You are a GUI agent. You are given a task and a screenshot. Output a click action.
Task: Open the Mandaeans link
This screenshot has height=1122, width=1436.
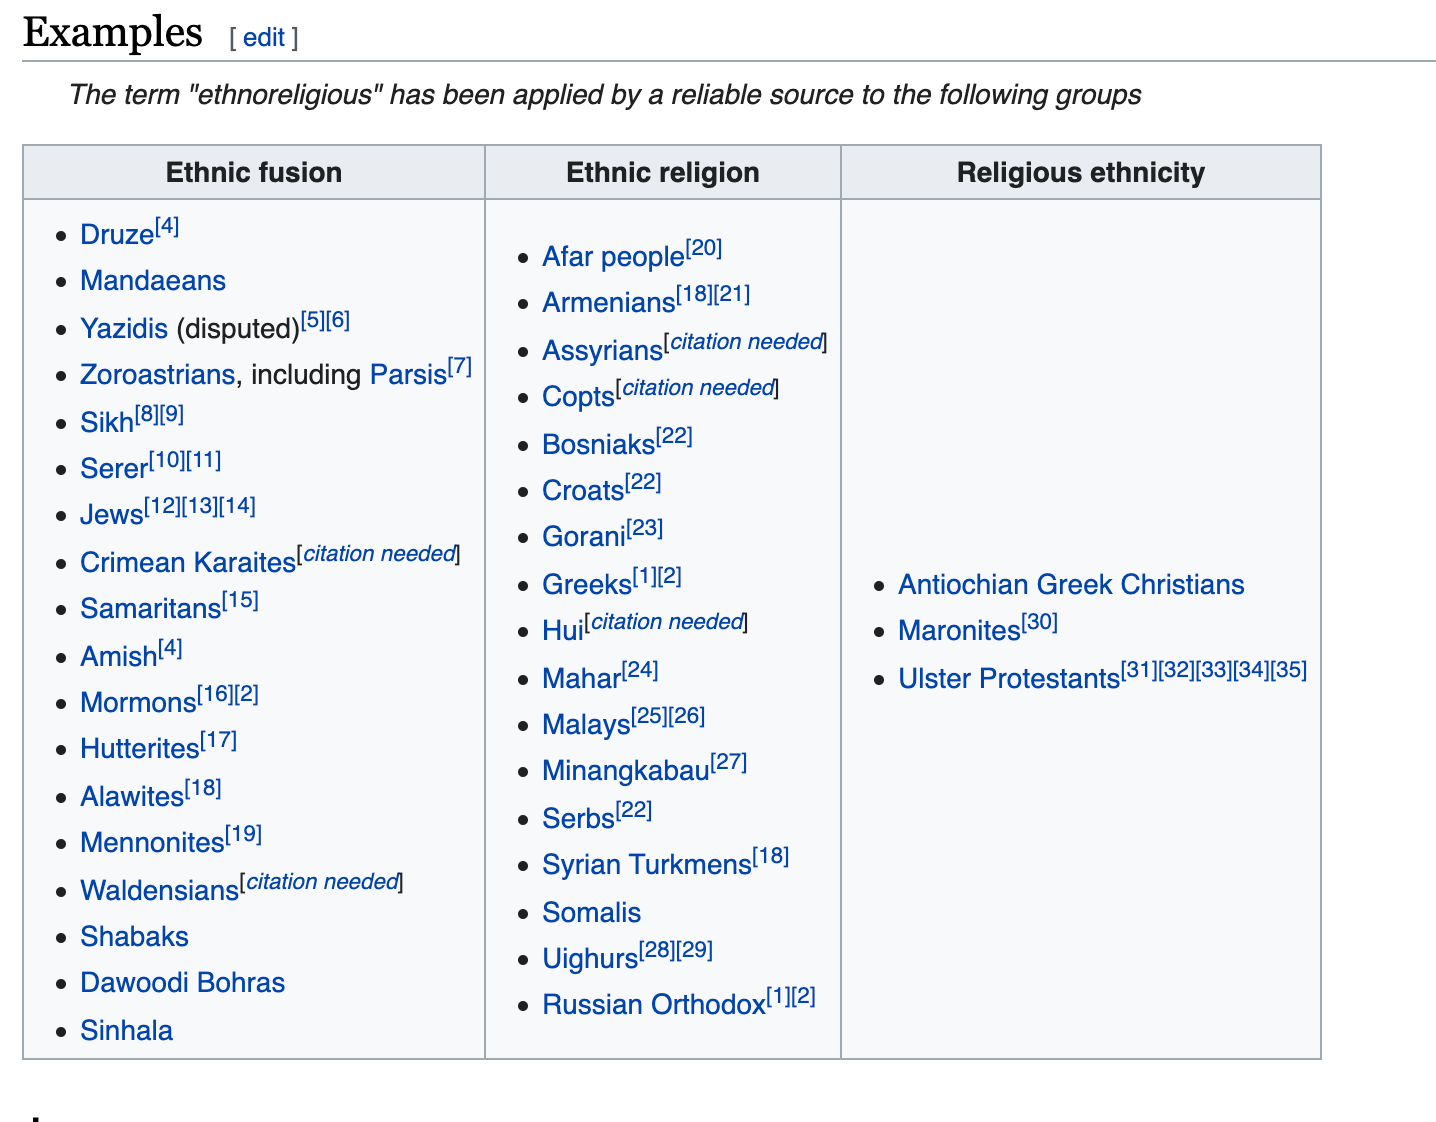point(153,281)
